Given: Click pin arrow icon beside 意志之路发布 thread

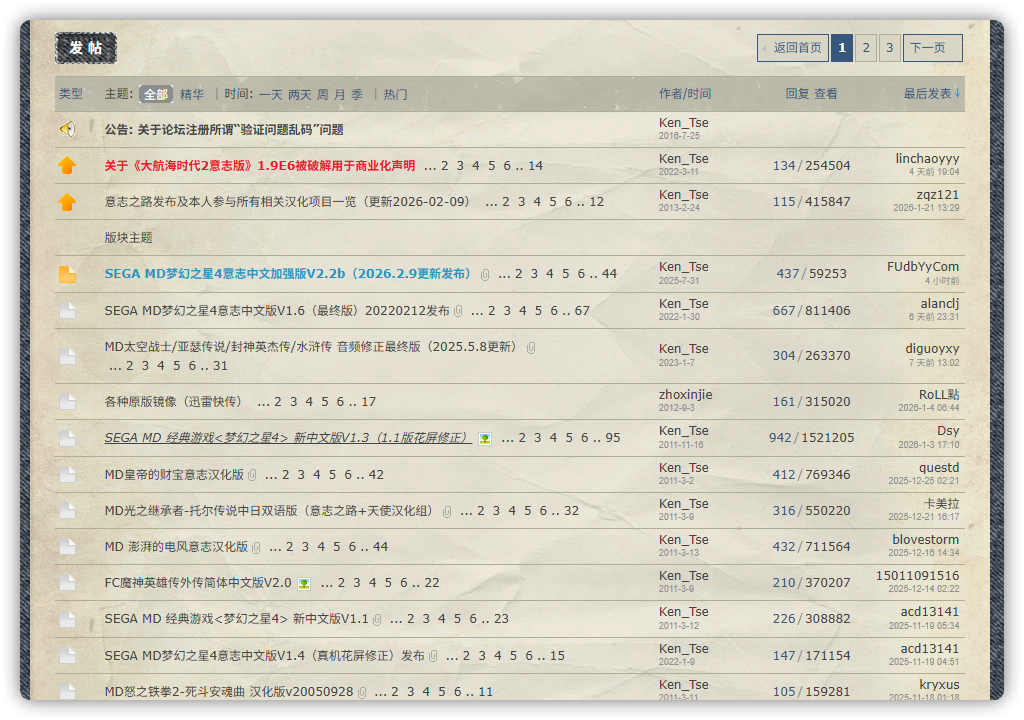Looking at the screenshot, I should pos(67,202).
